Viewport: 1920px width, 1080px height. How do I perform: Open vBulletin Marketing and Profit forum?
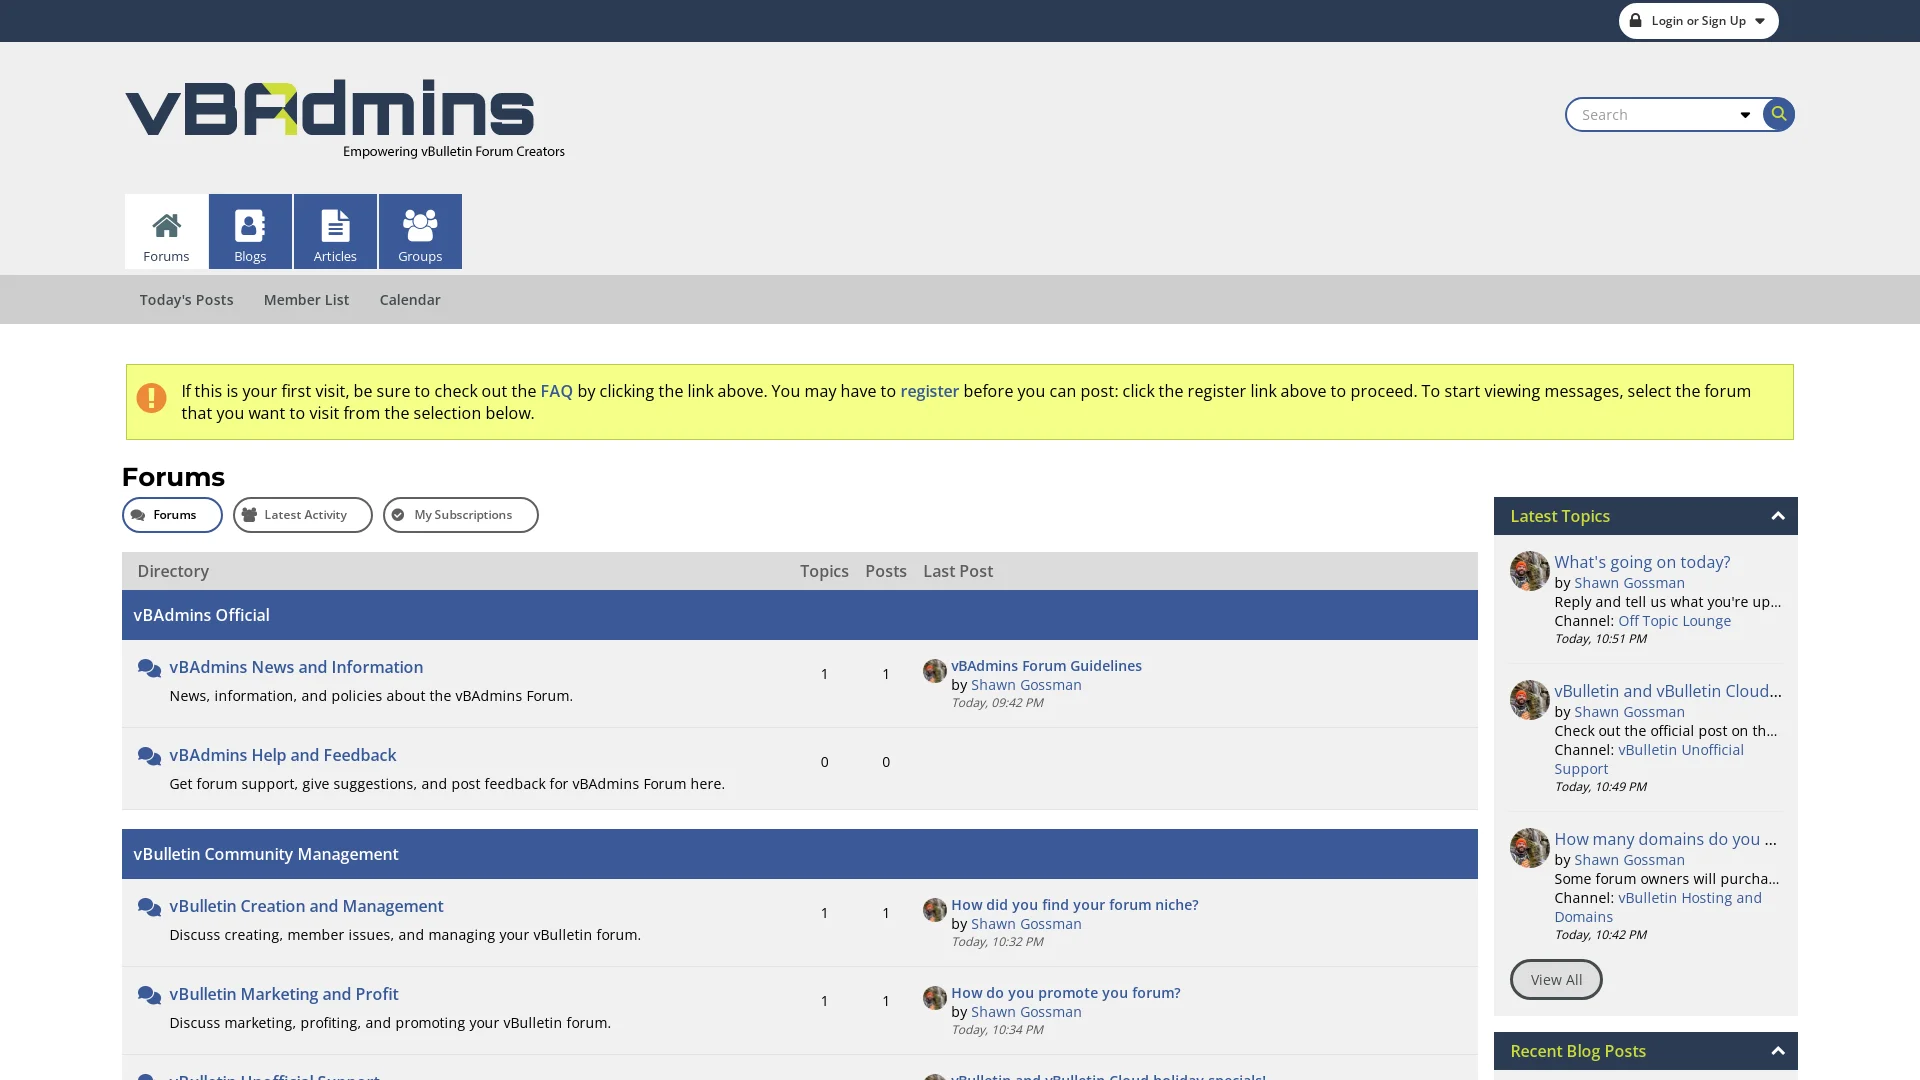pyautogui.click(x=284, y=994)
